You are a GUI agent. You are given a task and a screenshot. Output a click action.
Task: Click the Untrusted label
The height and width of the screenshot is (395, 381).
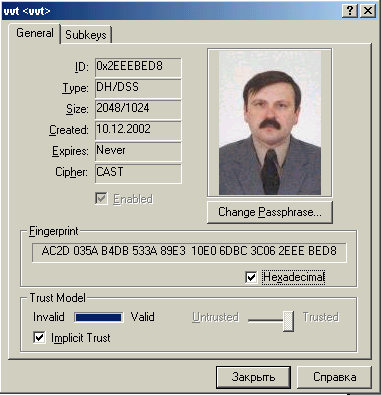point(215,317)
